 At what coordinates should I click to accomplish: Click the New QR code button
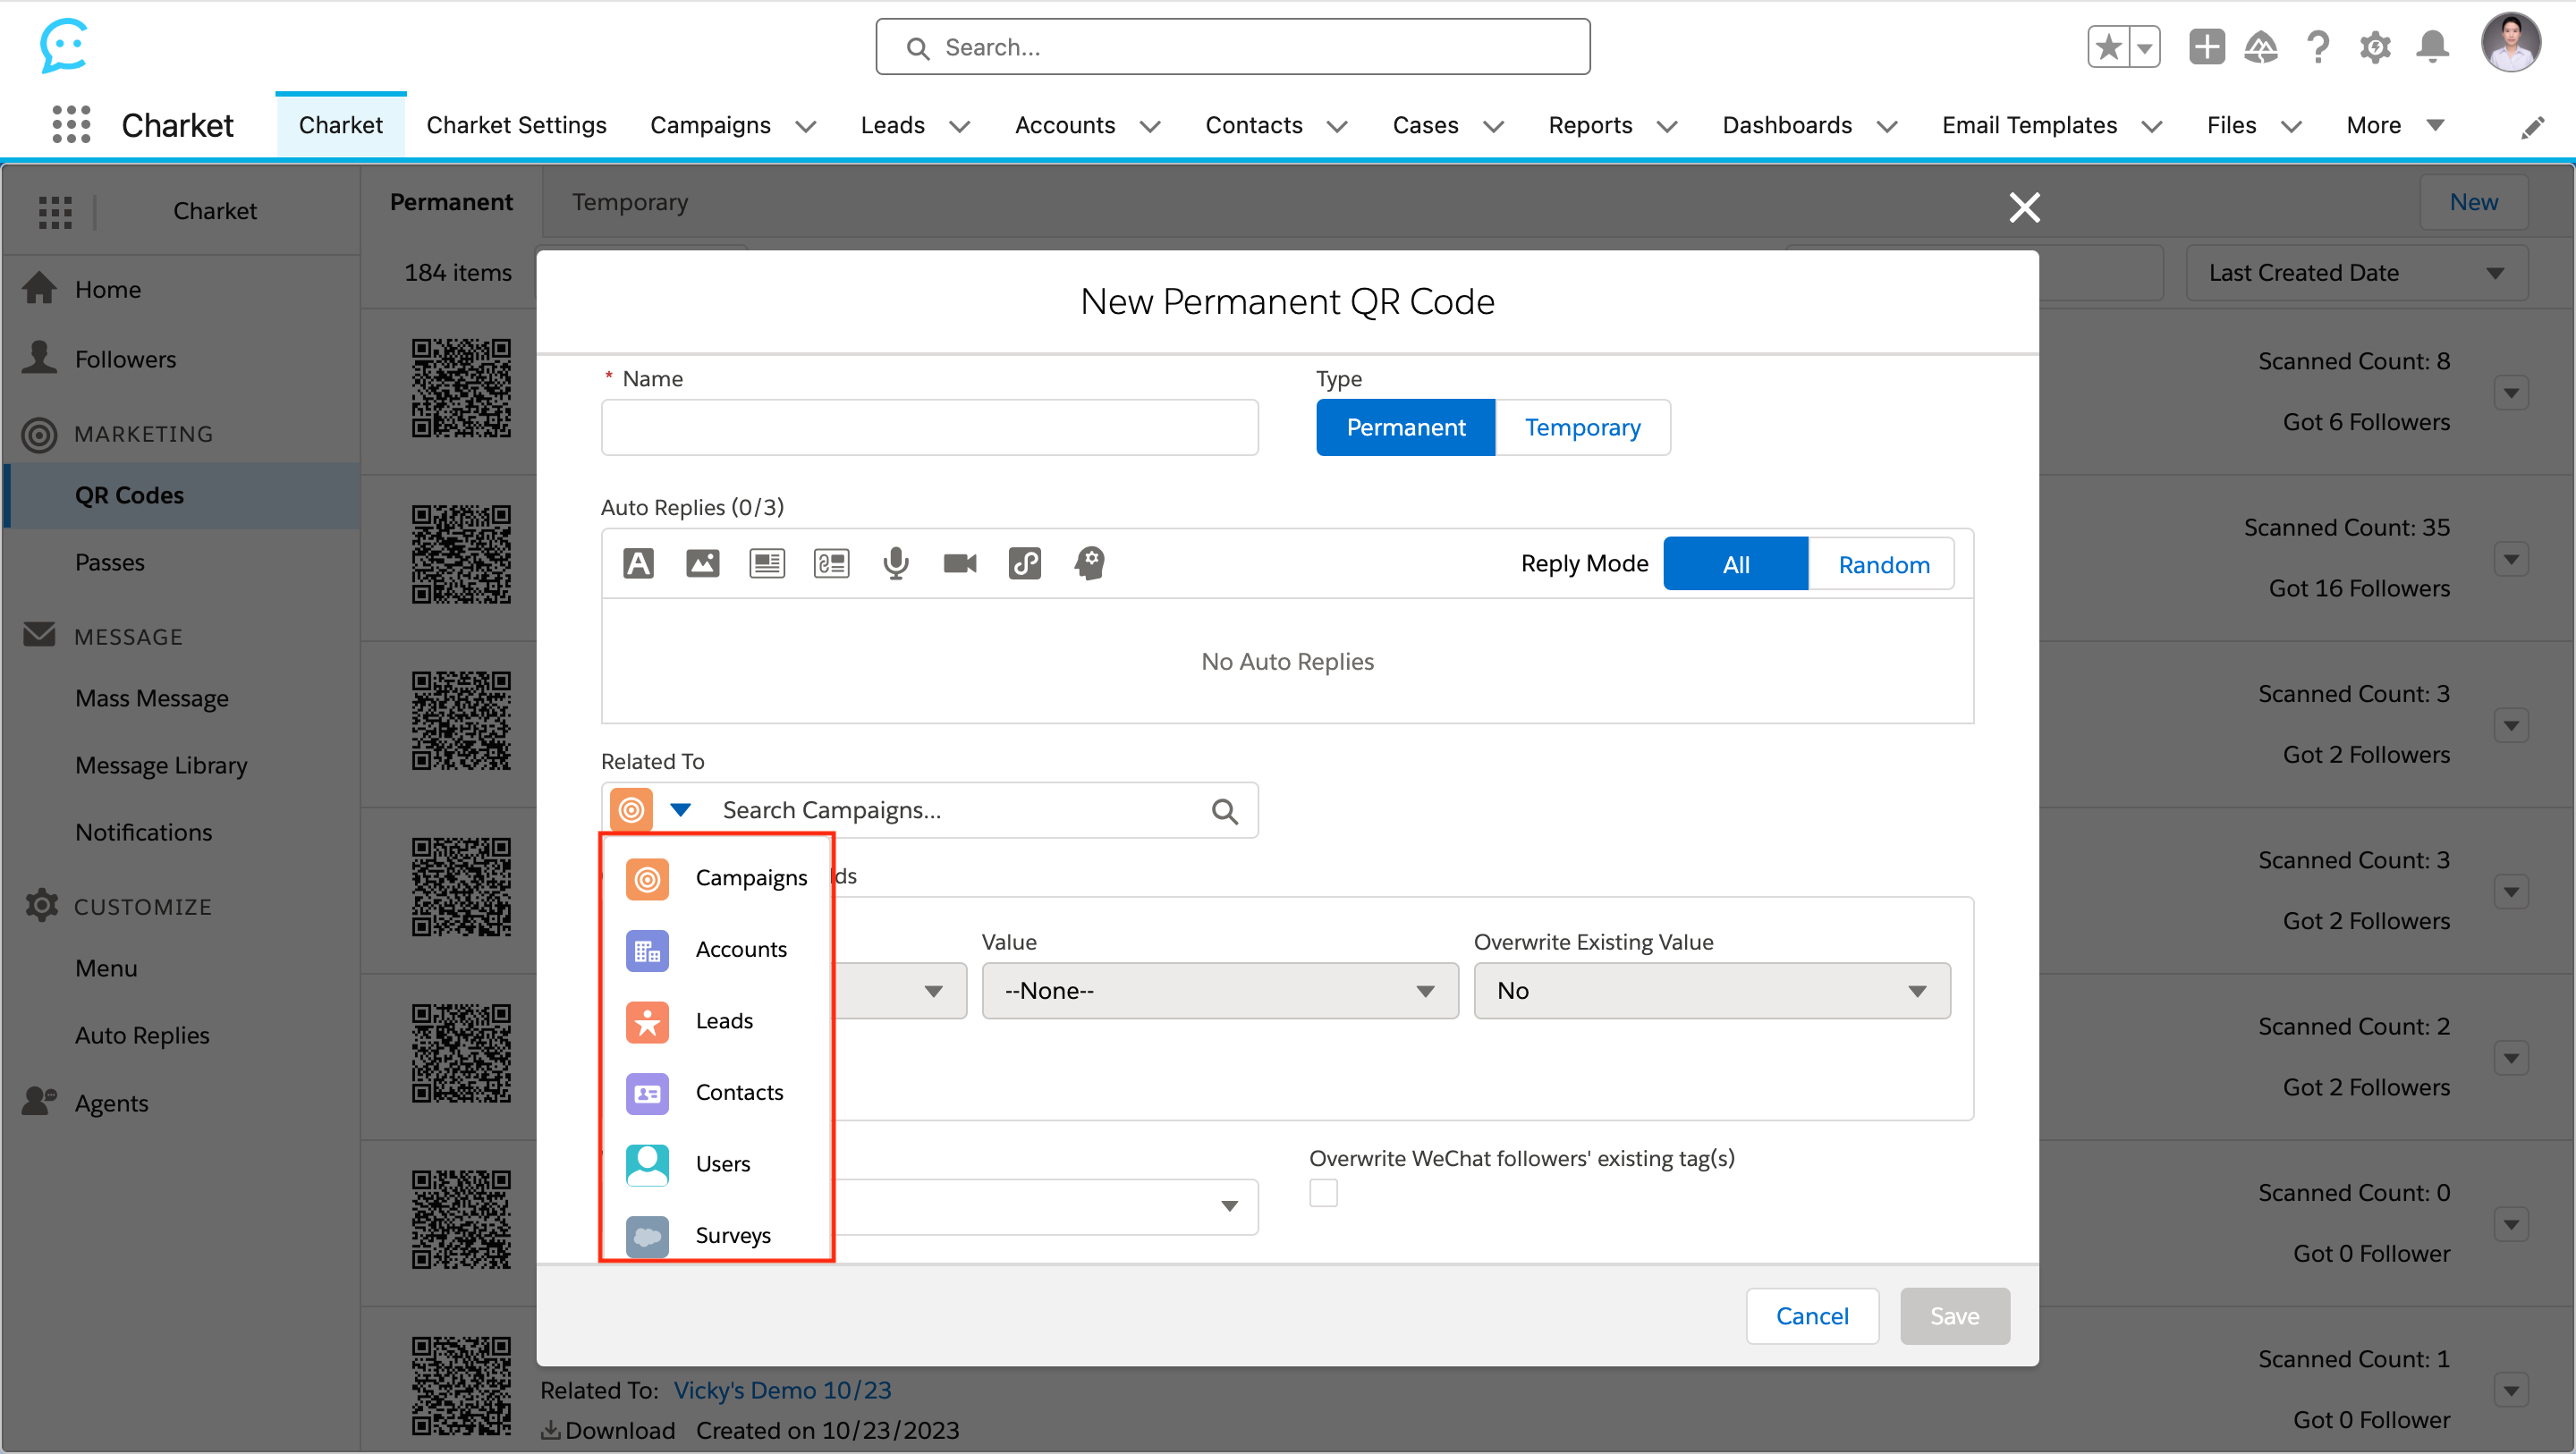2473,203
